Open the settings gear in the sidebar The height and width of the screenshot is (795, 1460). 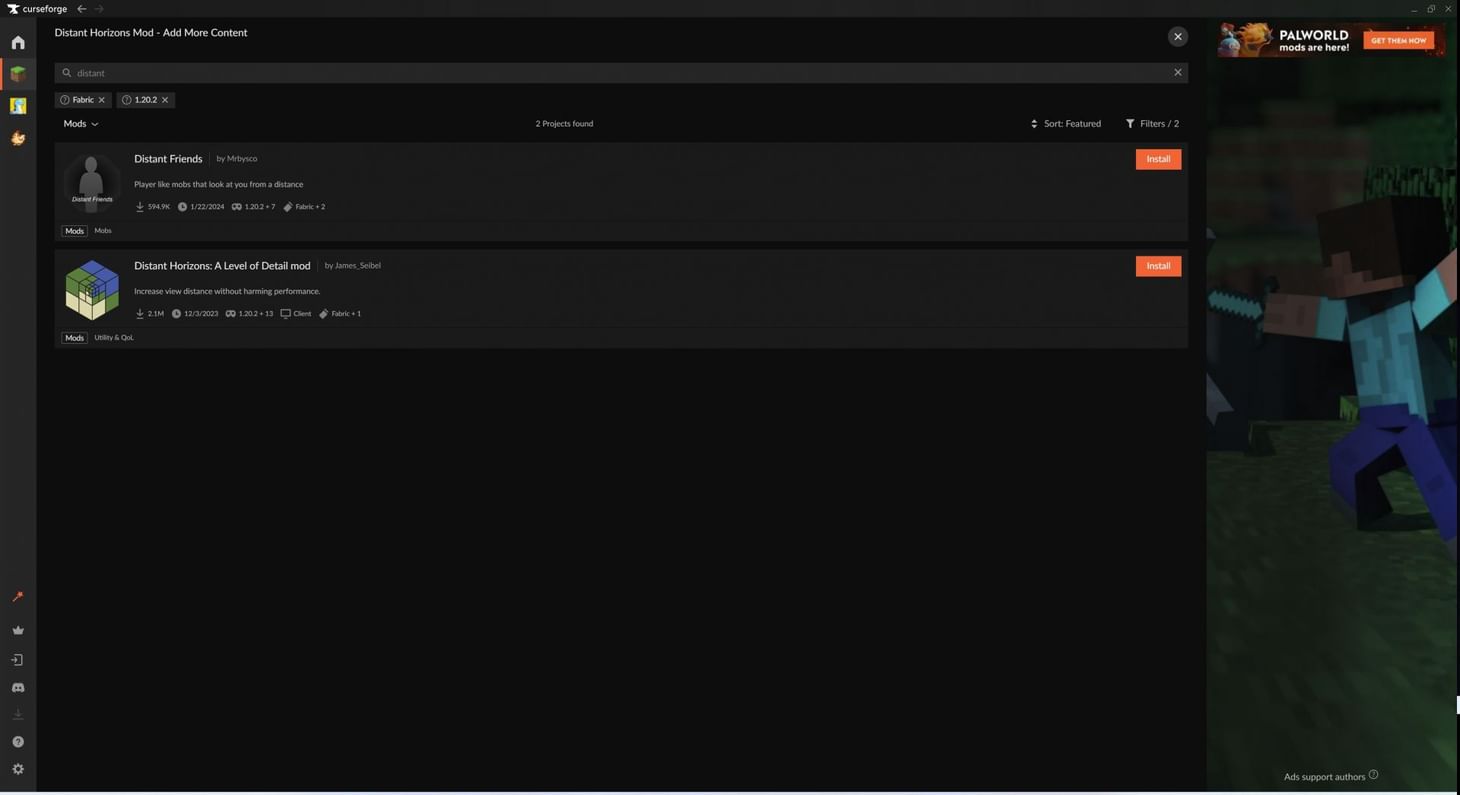coord(18,769)
